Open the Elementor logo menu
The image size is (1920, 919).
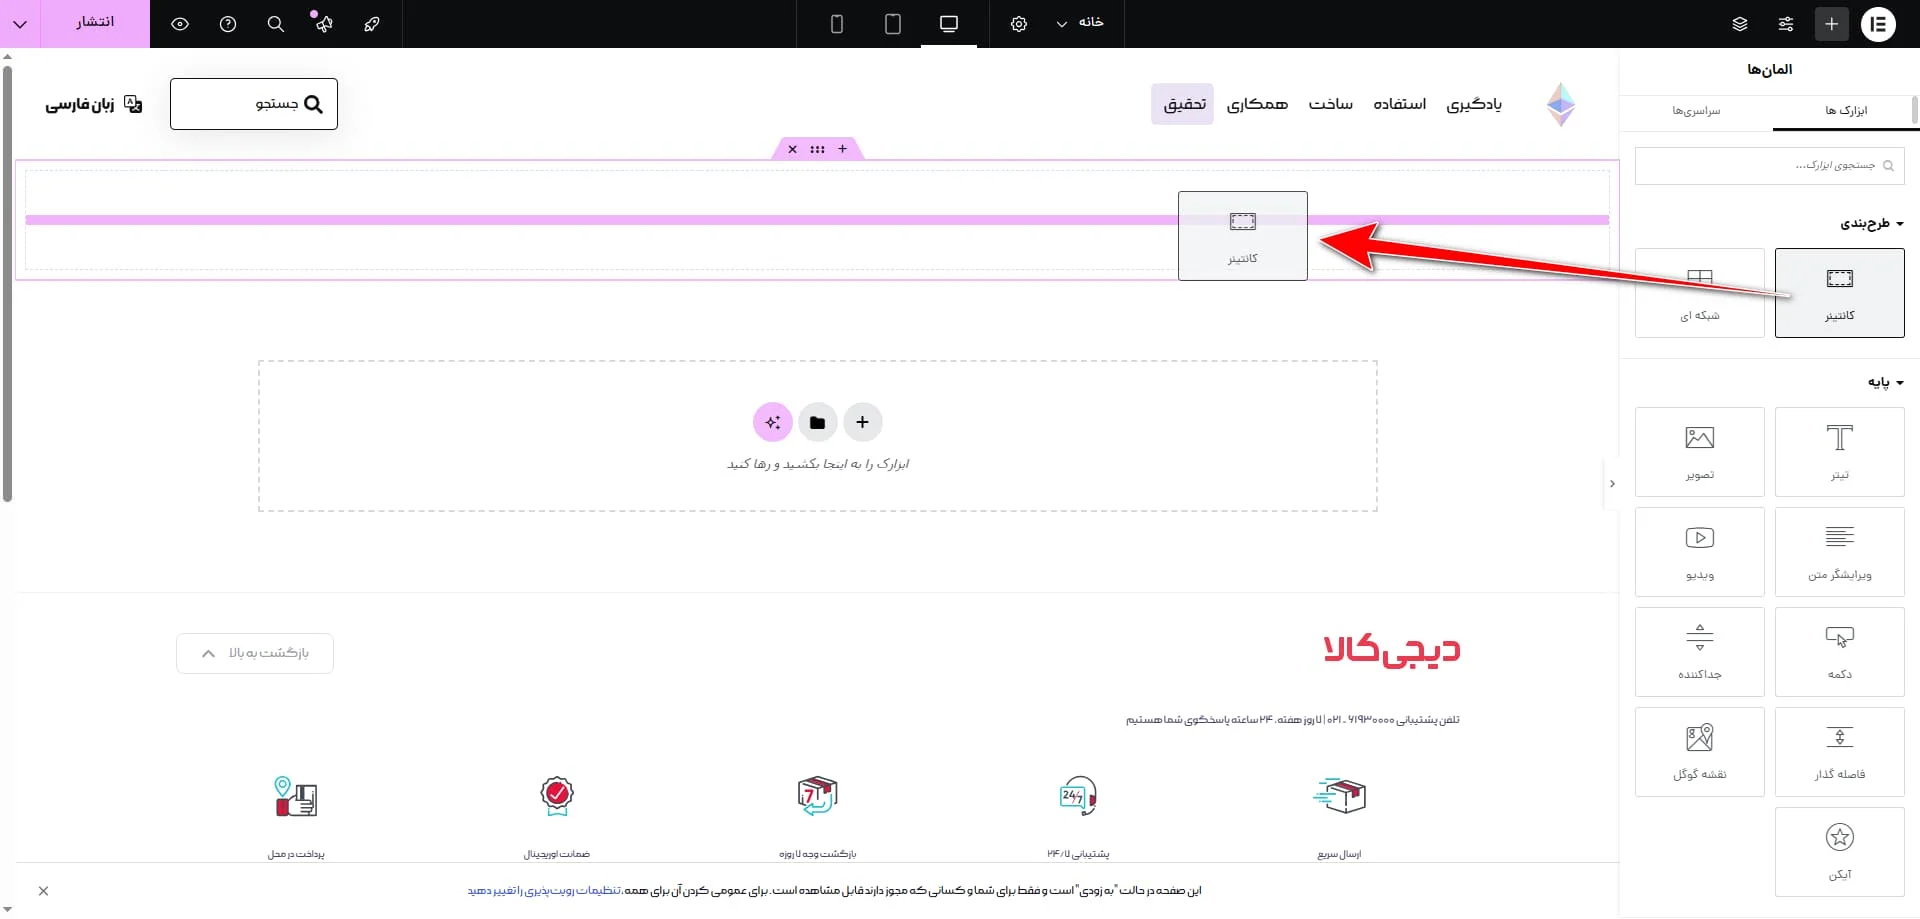(x=1877, y=24)
